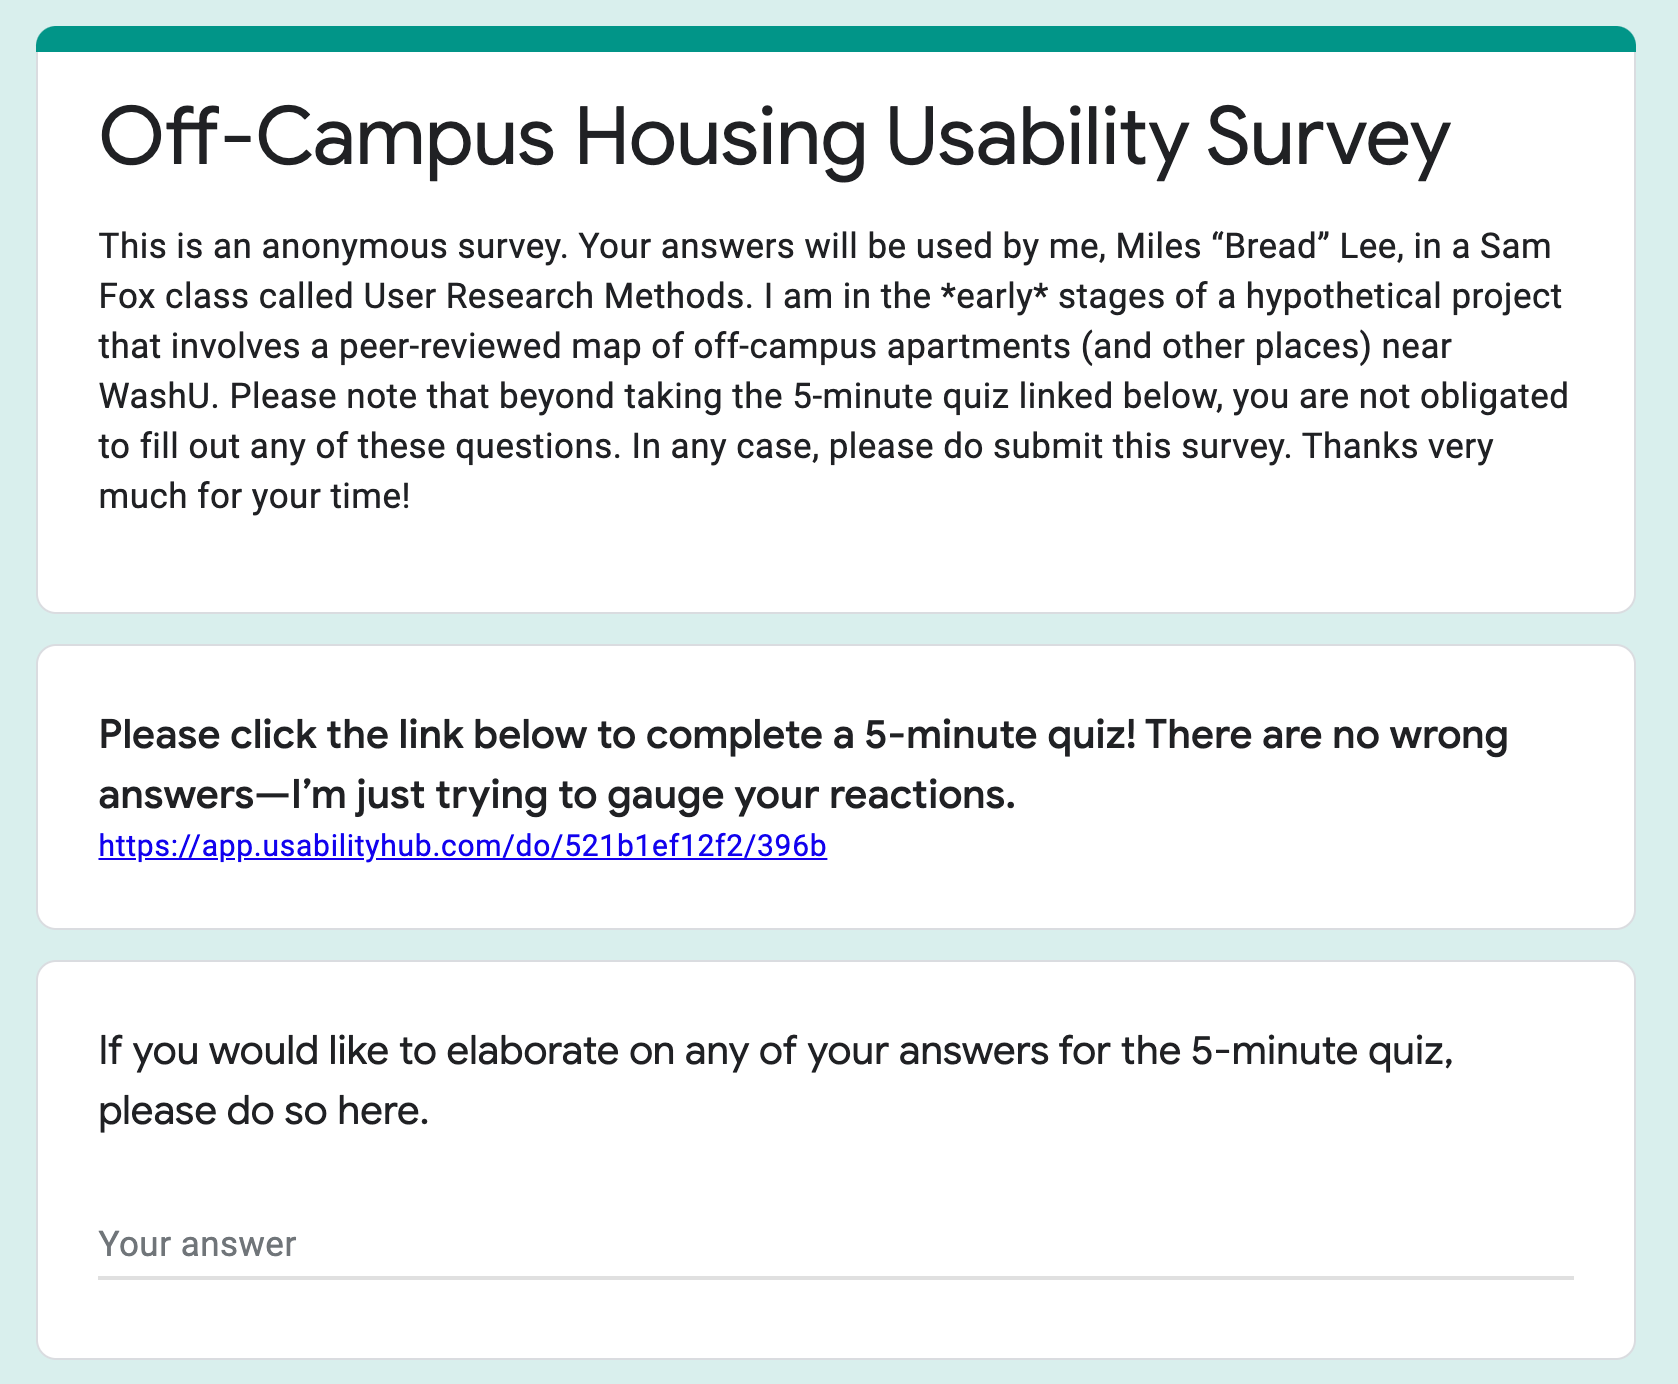This screenshot has width=1678, height=1384.
Task: Open the app.usabilityhub.com quiz link
Action: [x=462, y=846]
